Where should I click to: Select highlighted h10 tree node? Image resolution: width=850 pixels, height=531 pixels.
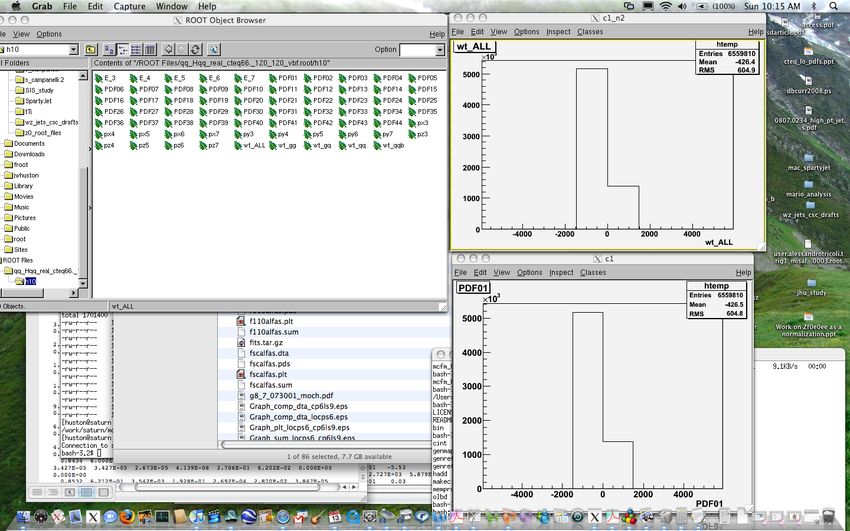pyautogui.click(x=30, y=281)
